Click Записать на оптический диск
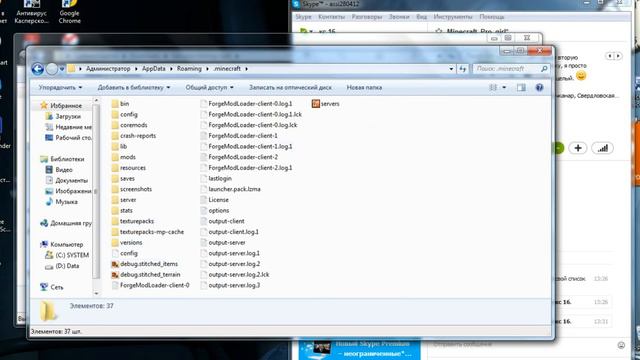 coord(290,87)
